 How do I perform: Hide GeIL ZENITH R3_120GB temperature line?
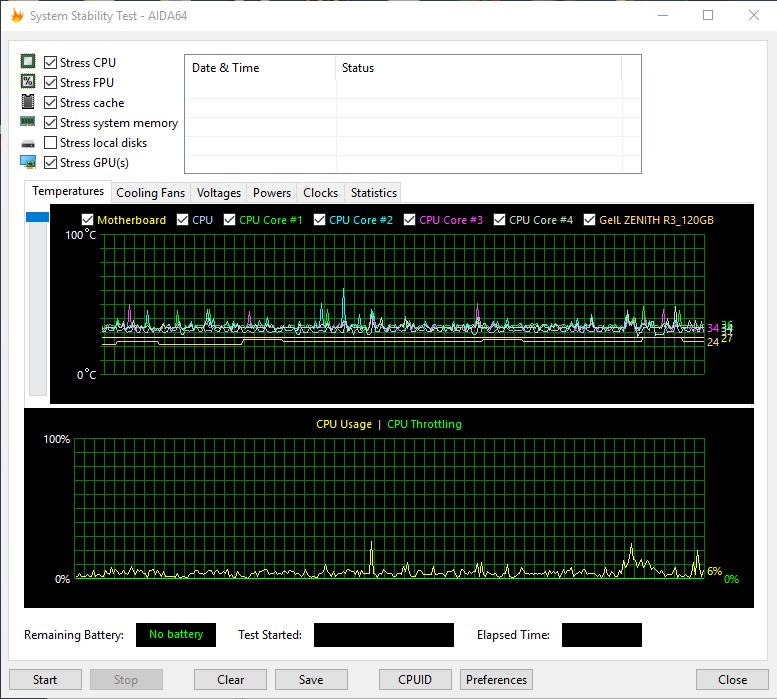(x=589, y=219)
